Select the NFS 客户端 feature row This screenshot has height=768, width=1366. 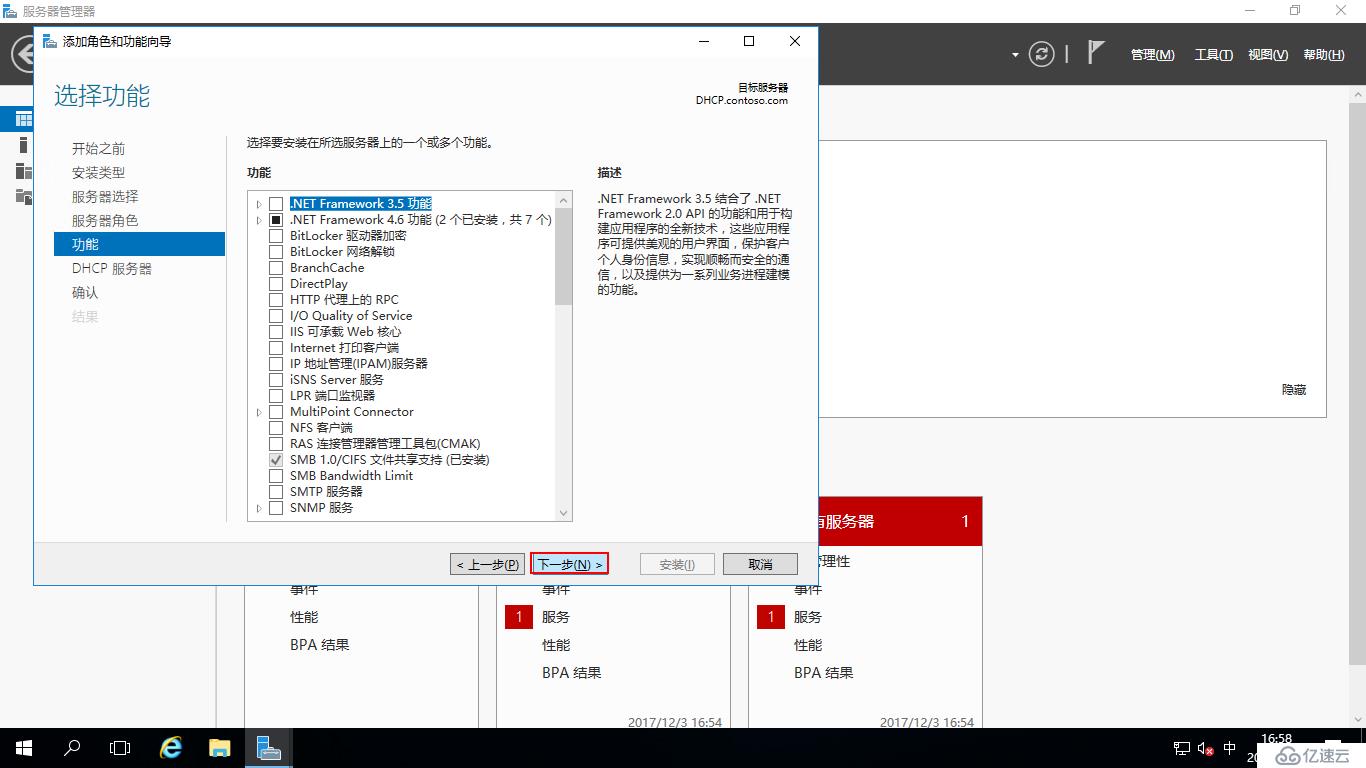click(x=321, y=428)
